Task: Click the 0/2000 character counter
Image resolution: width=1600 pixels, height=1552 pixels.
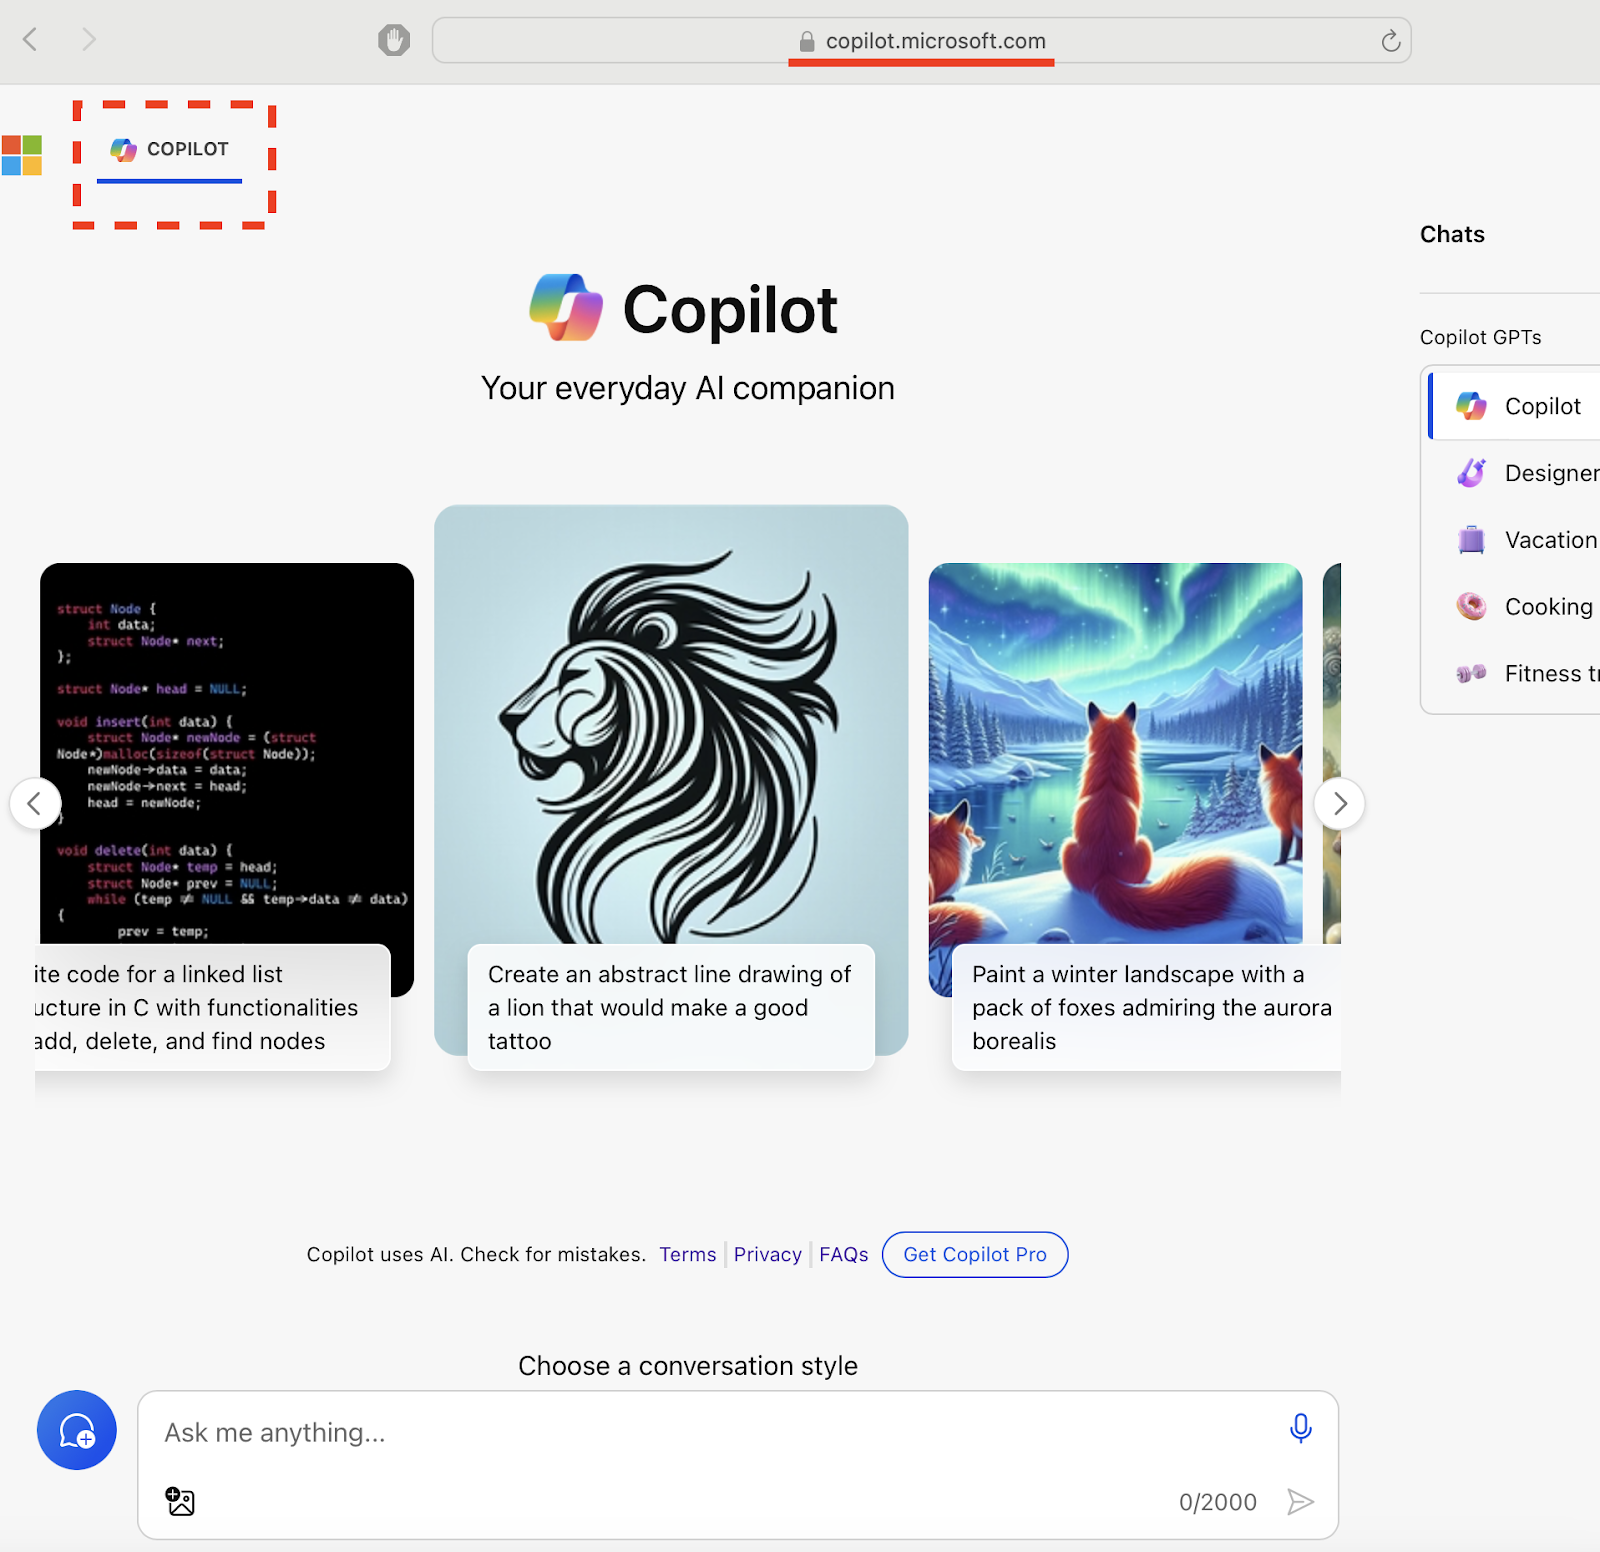Action: pos(1217,1502)
